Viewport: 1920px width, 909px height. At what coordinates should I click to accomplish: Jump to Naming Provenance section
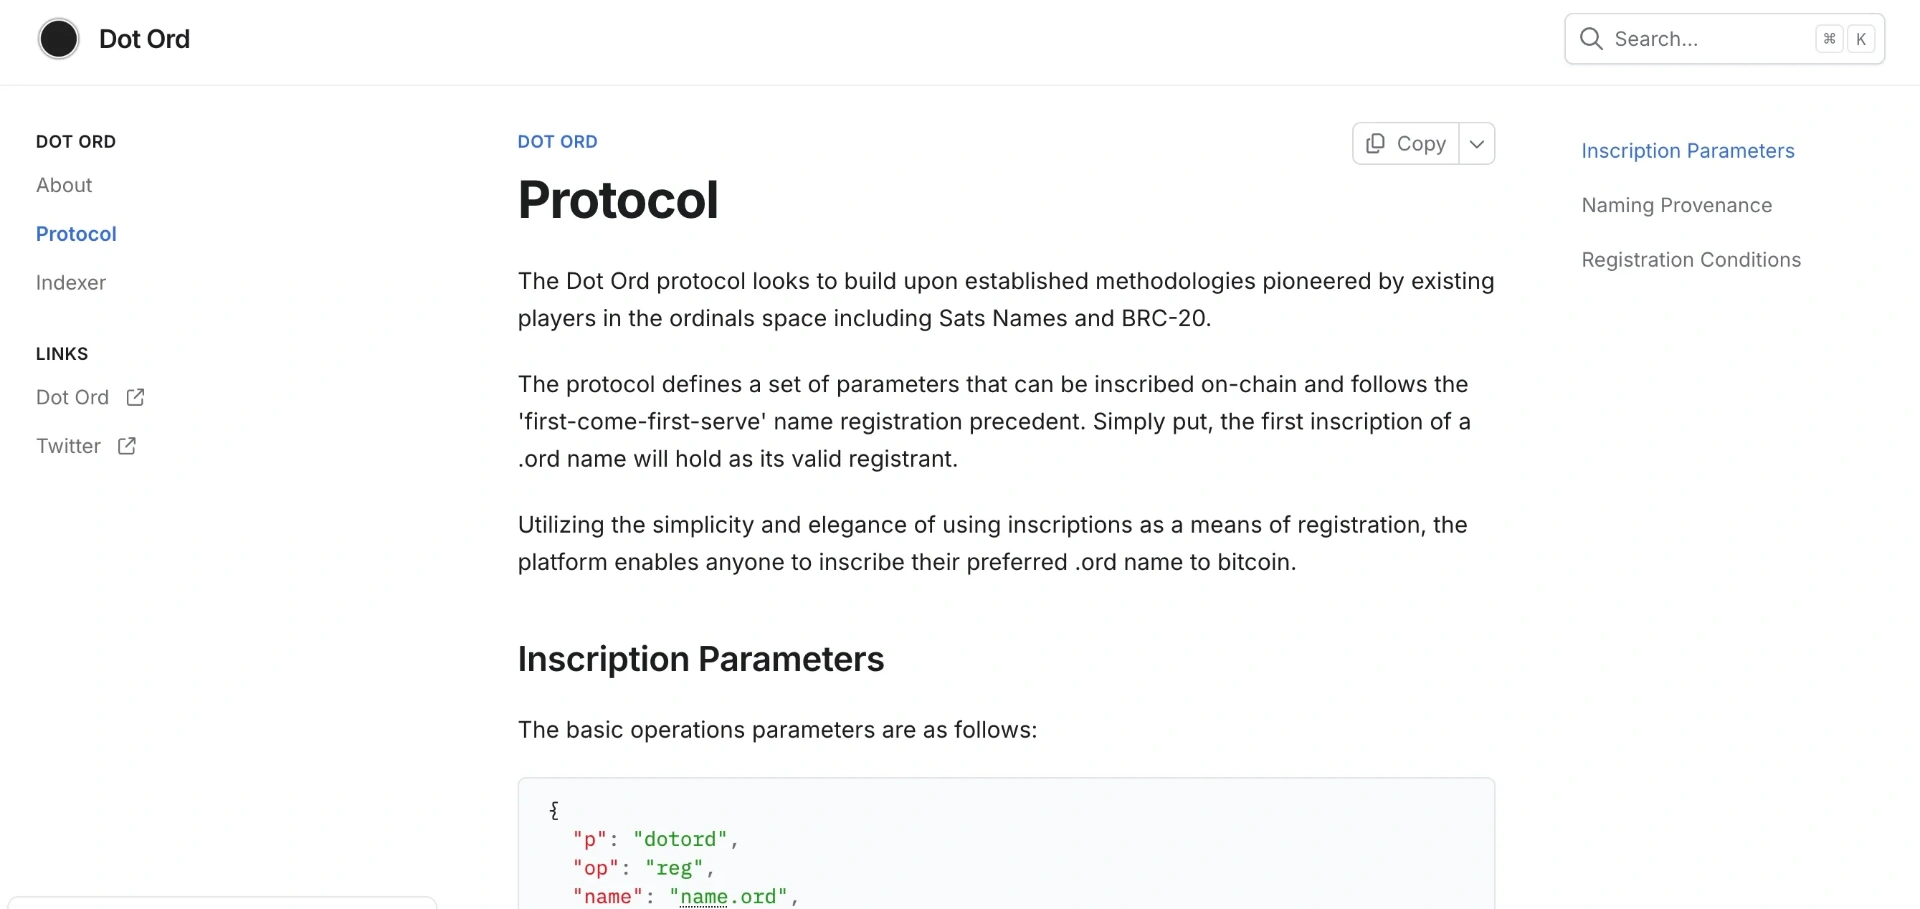(1677, 206)
